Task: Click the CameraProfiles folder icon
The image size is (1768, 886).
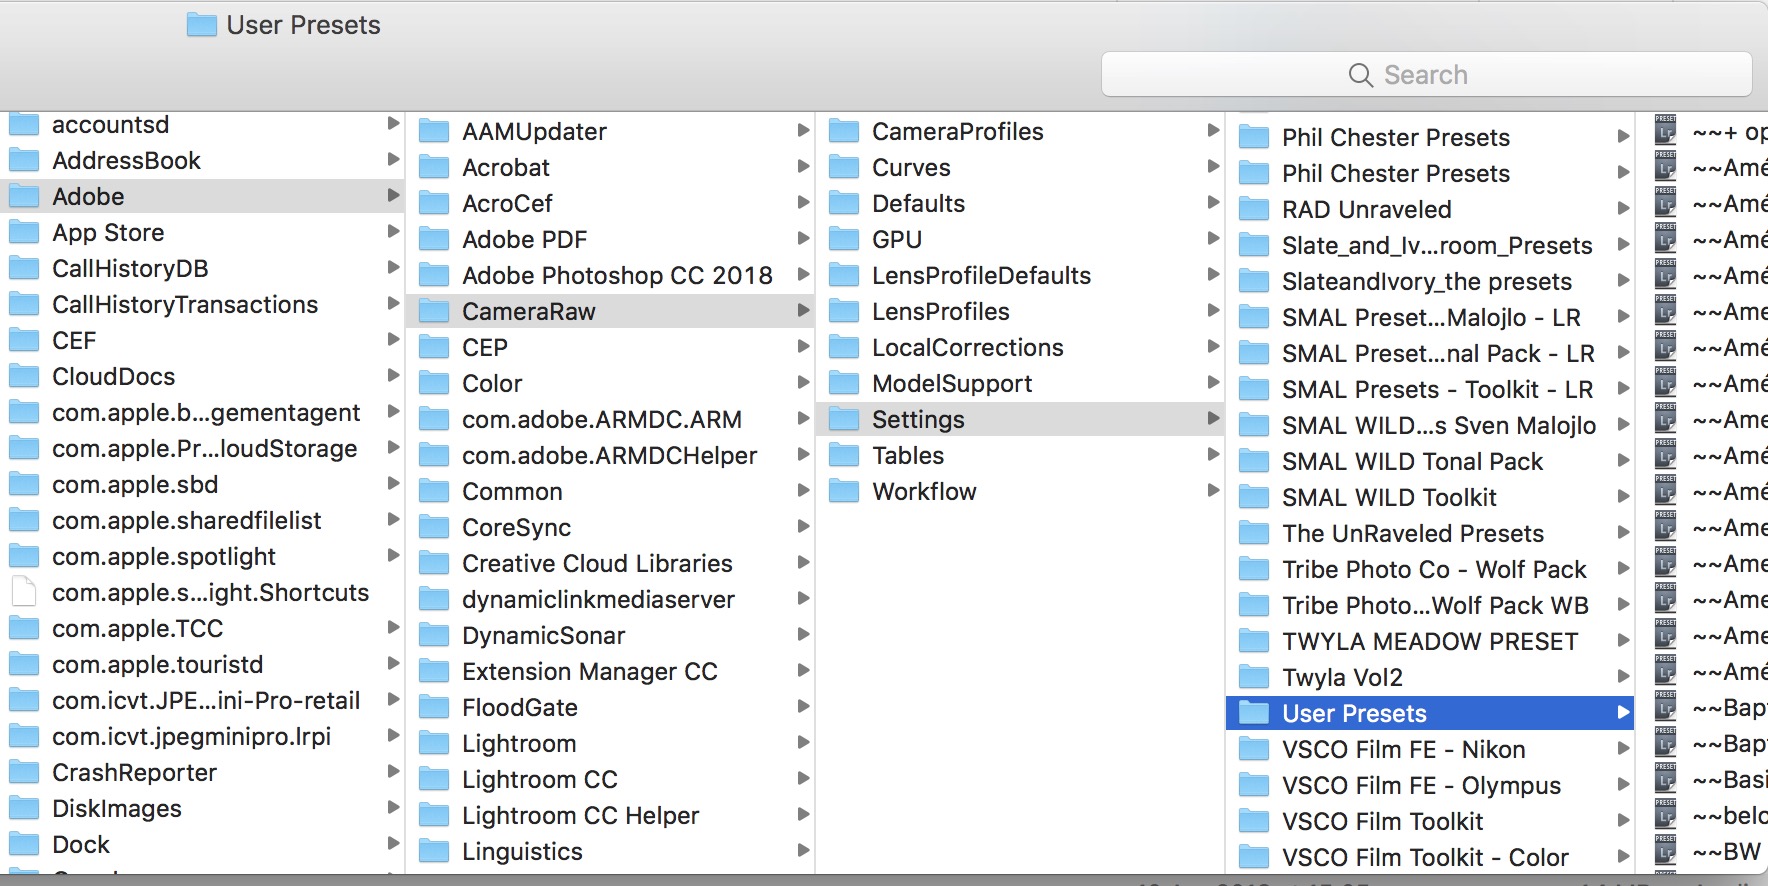Action: (844, 131)
